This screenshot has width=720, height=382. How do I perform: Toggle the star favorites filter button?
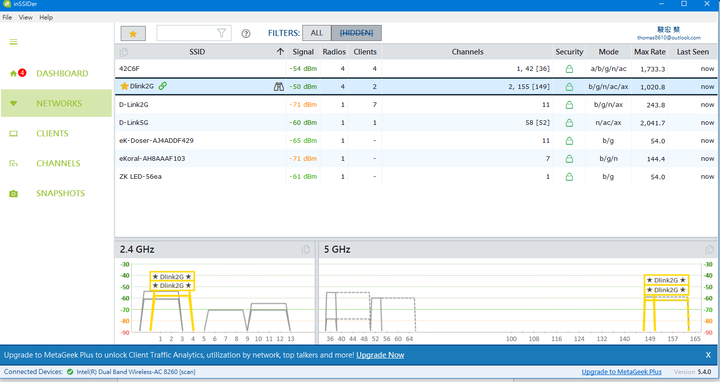click(133, 34)
